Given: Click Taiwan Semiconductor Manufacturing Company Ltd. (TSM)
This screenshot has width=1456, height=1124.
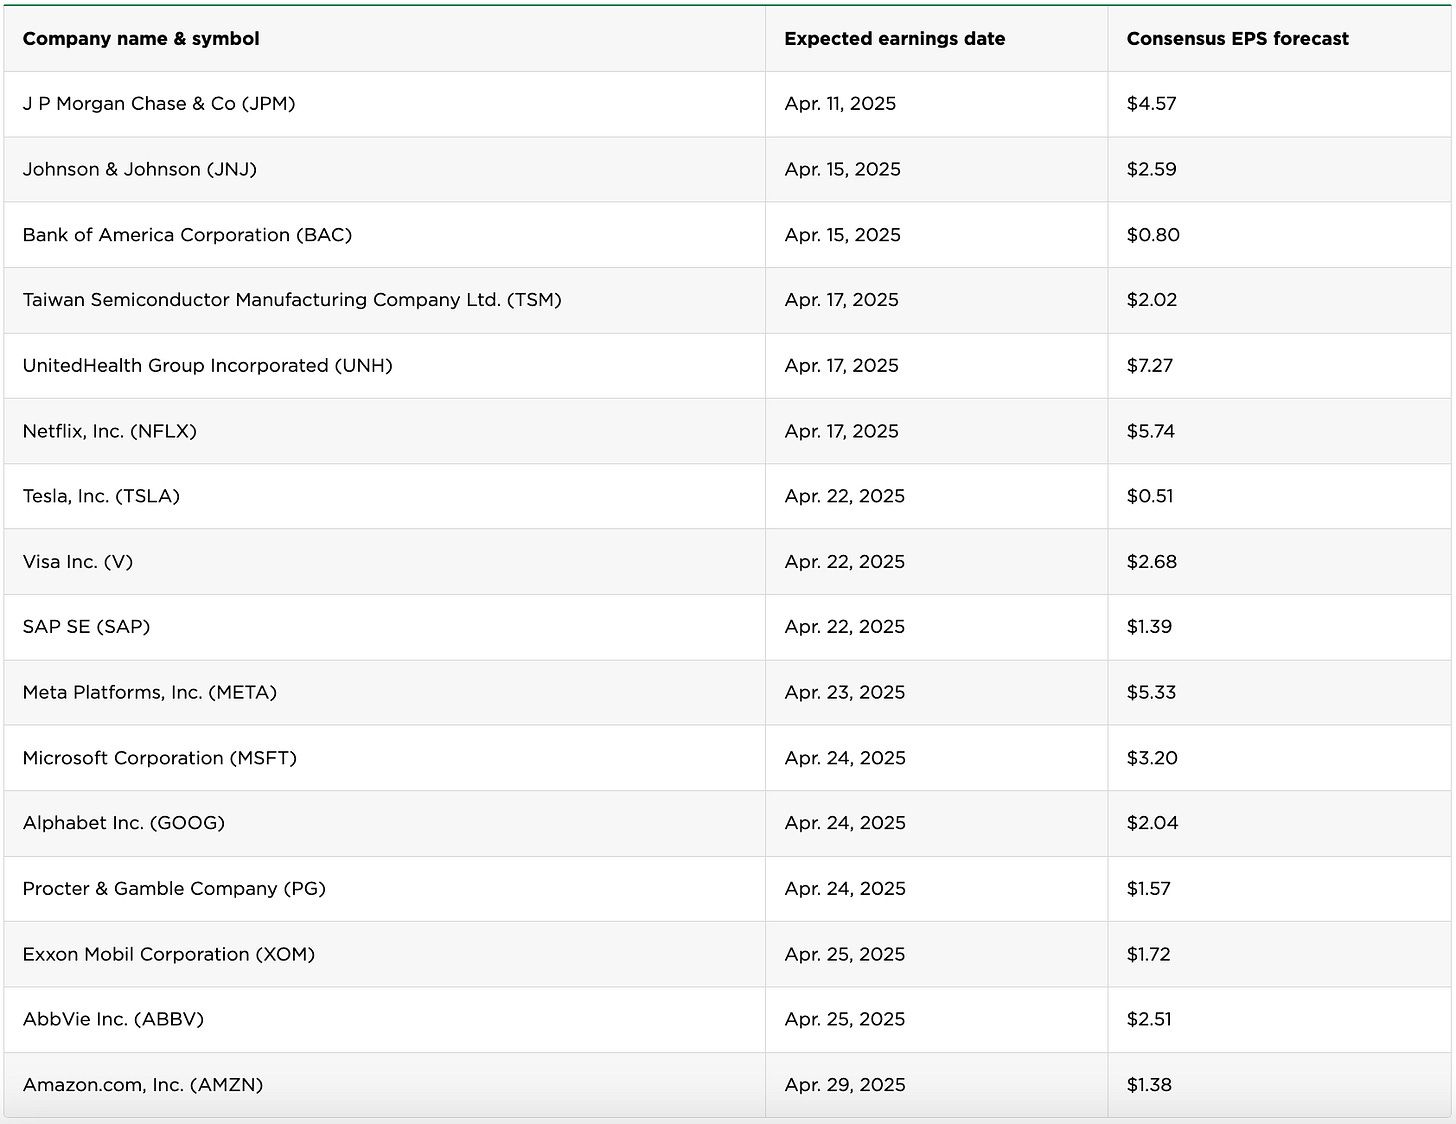Looking at the screenshot, I should (x=292, y=300).
